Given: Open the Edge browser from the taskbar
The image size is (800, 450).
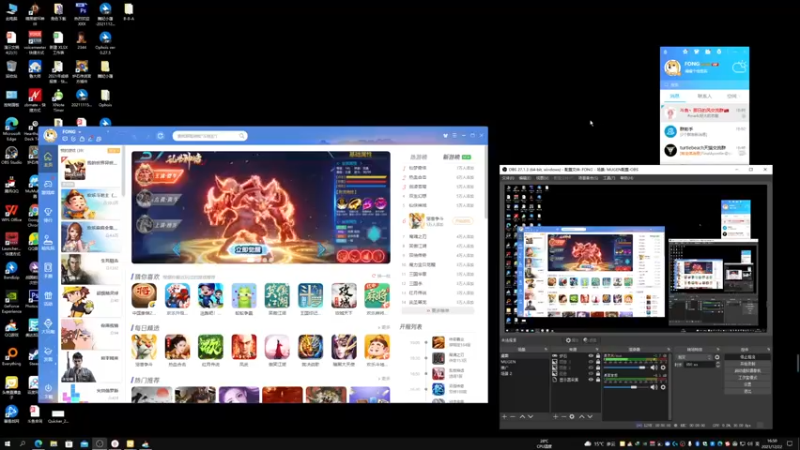Looking at the screenshot, I should [38, 444].
